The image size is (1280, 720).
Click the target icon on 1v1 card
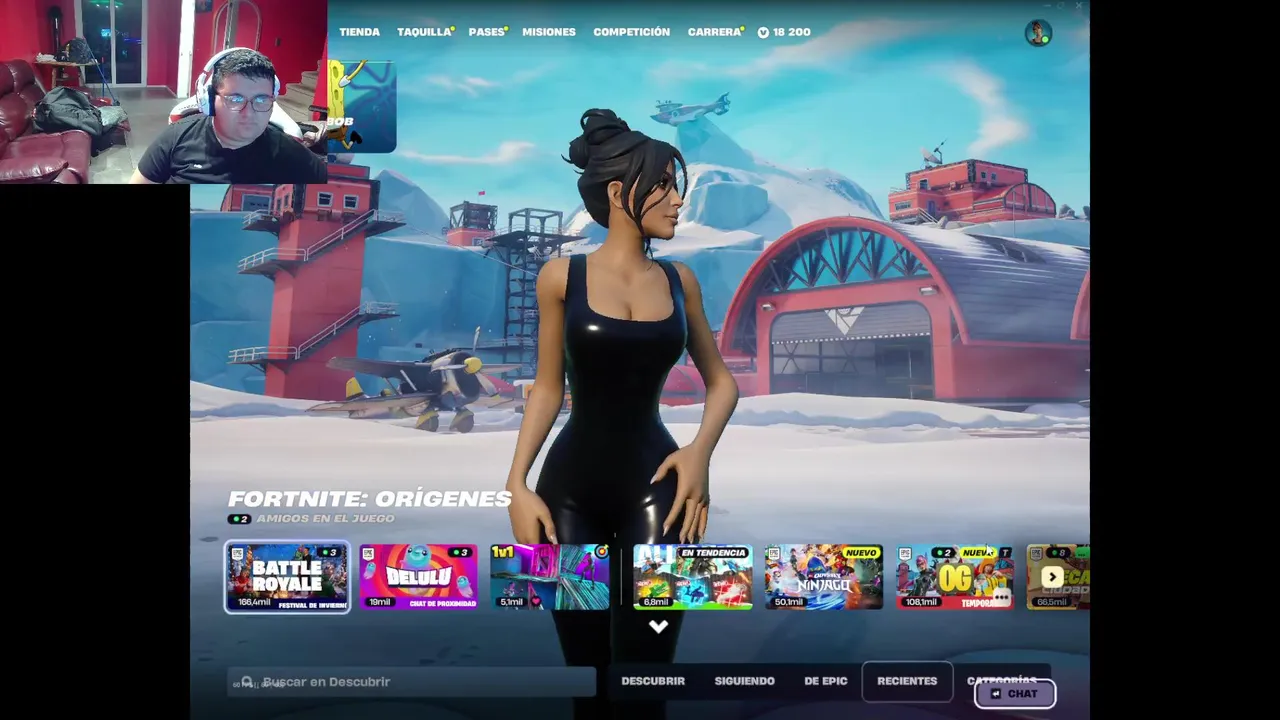click(601, 551)
